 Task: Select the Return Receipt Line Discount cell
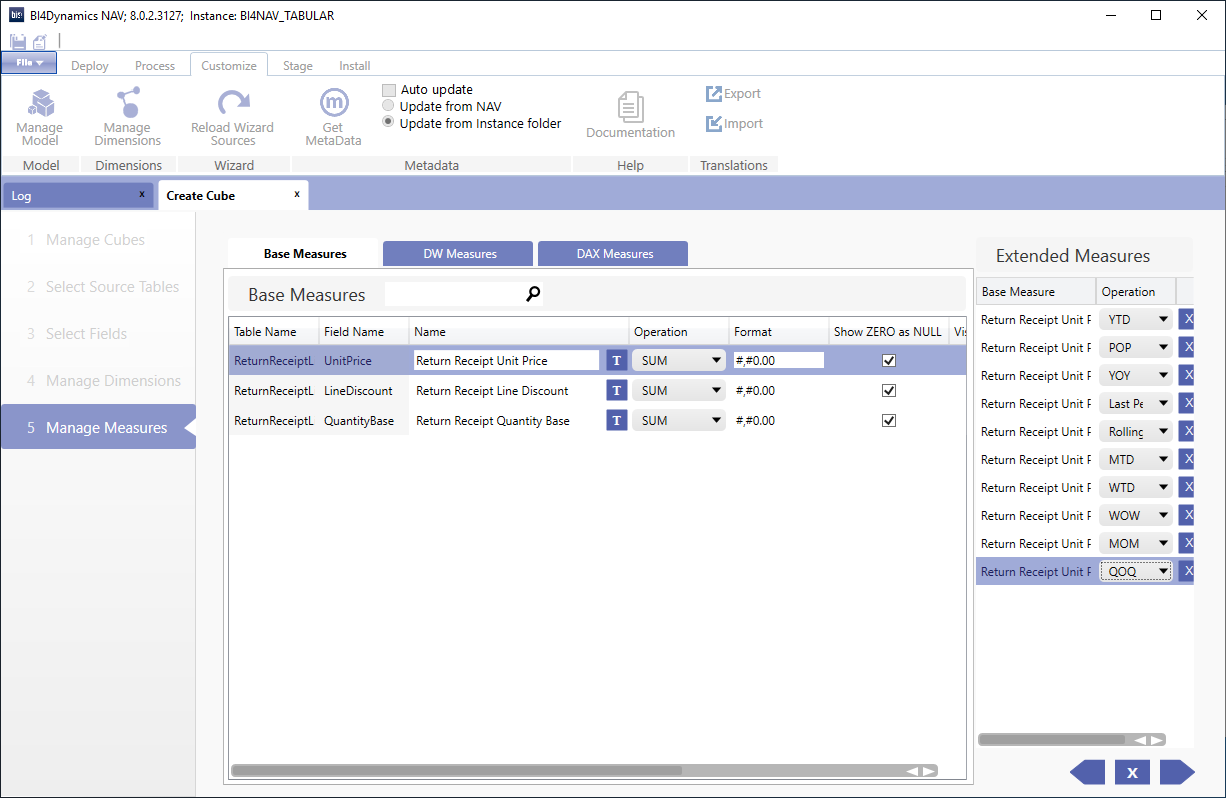(x=508, y=391)
